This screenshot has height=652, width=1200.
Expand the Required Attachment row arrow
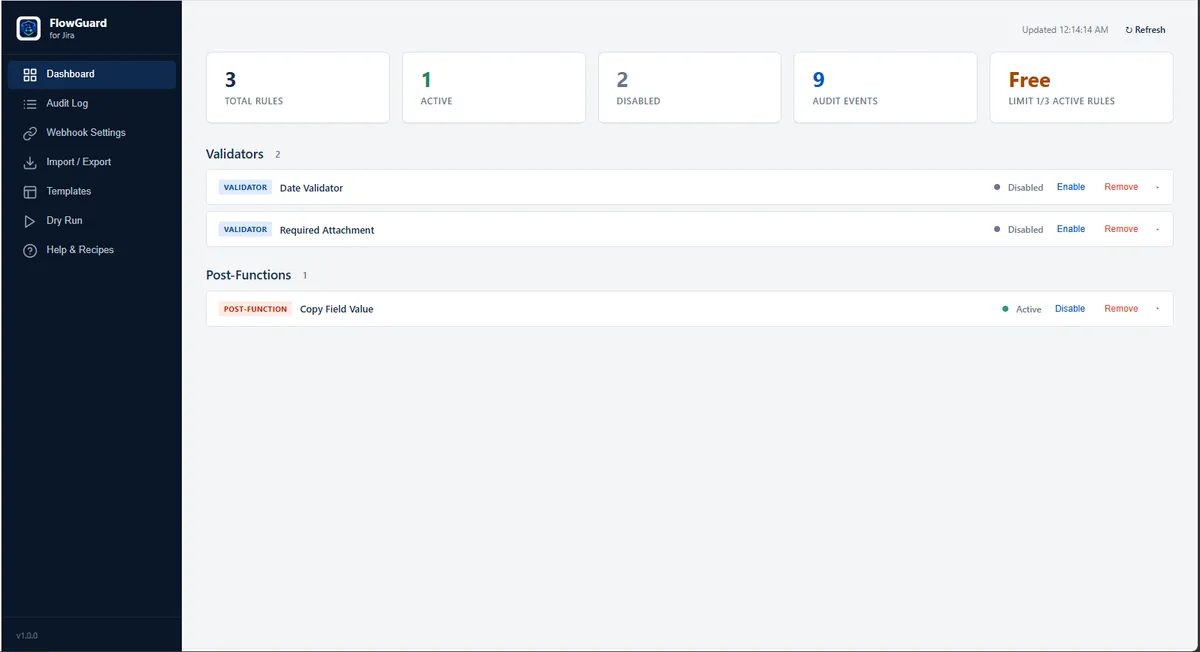[1157, 229]
